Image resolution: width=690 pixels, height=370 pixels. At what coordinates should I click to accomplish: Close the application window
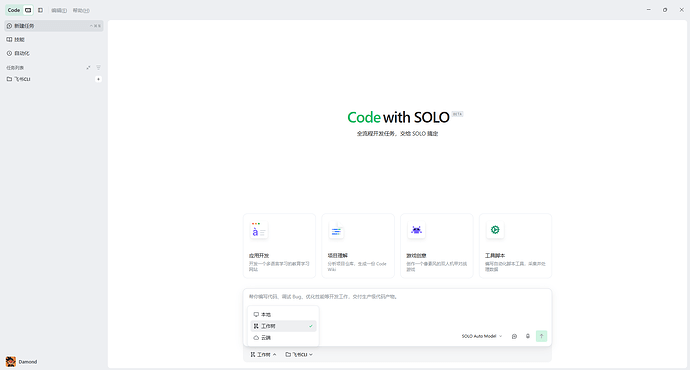click(681, 10)
